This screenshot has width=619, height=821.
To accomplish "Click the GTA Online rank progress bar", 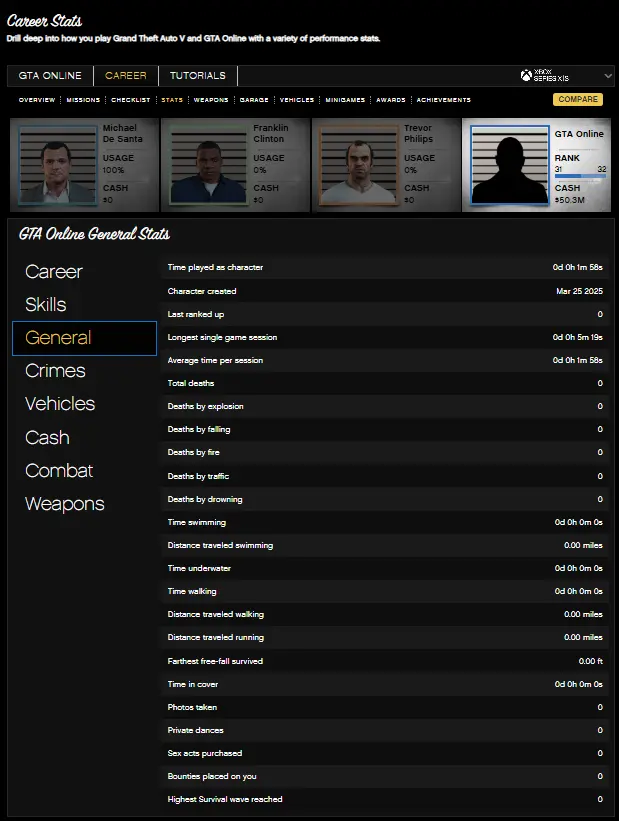I will (x=580, y=176).
